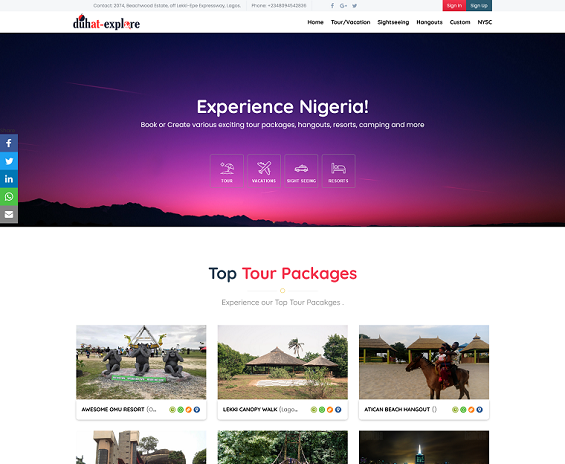565x464 pixels.
Task: Share by email sidebar icon
Action: 9,214
